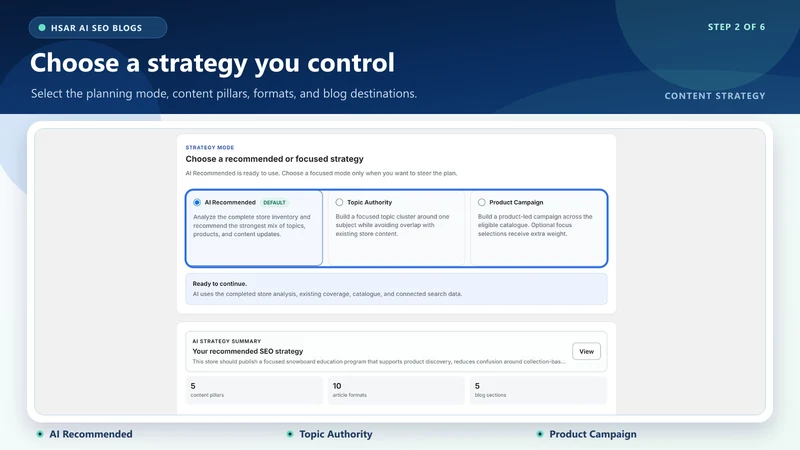This screenshot has width=800, height=450.
Task: Click the AI Recommended card description text
Action: click(252, 226)
